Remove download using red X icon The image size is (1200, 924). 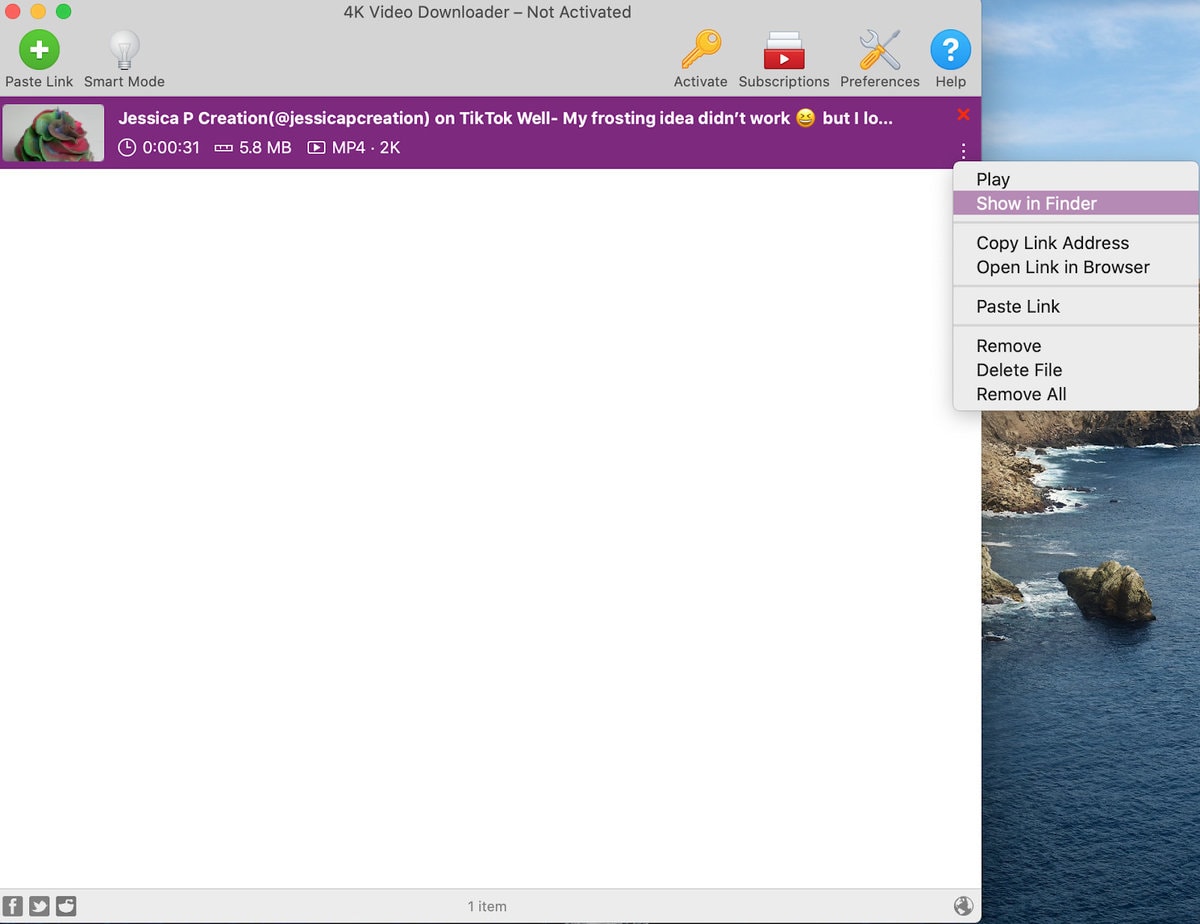pos(963,114)
